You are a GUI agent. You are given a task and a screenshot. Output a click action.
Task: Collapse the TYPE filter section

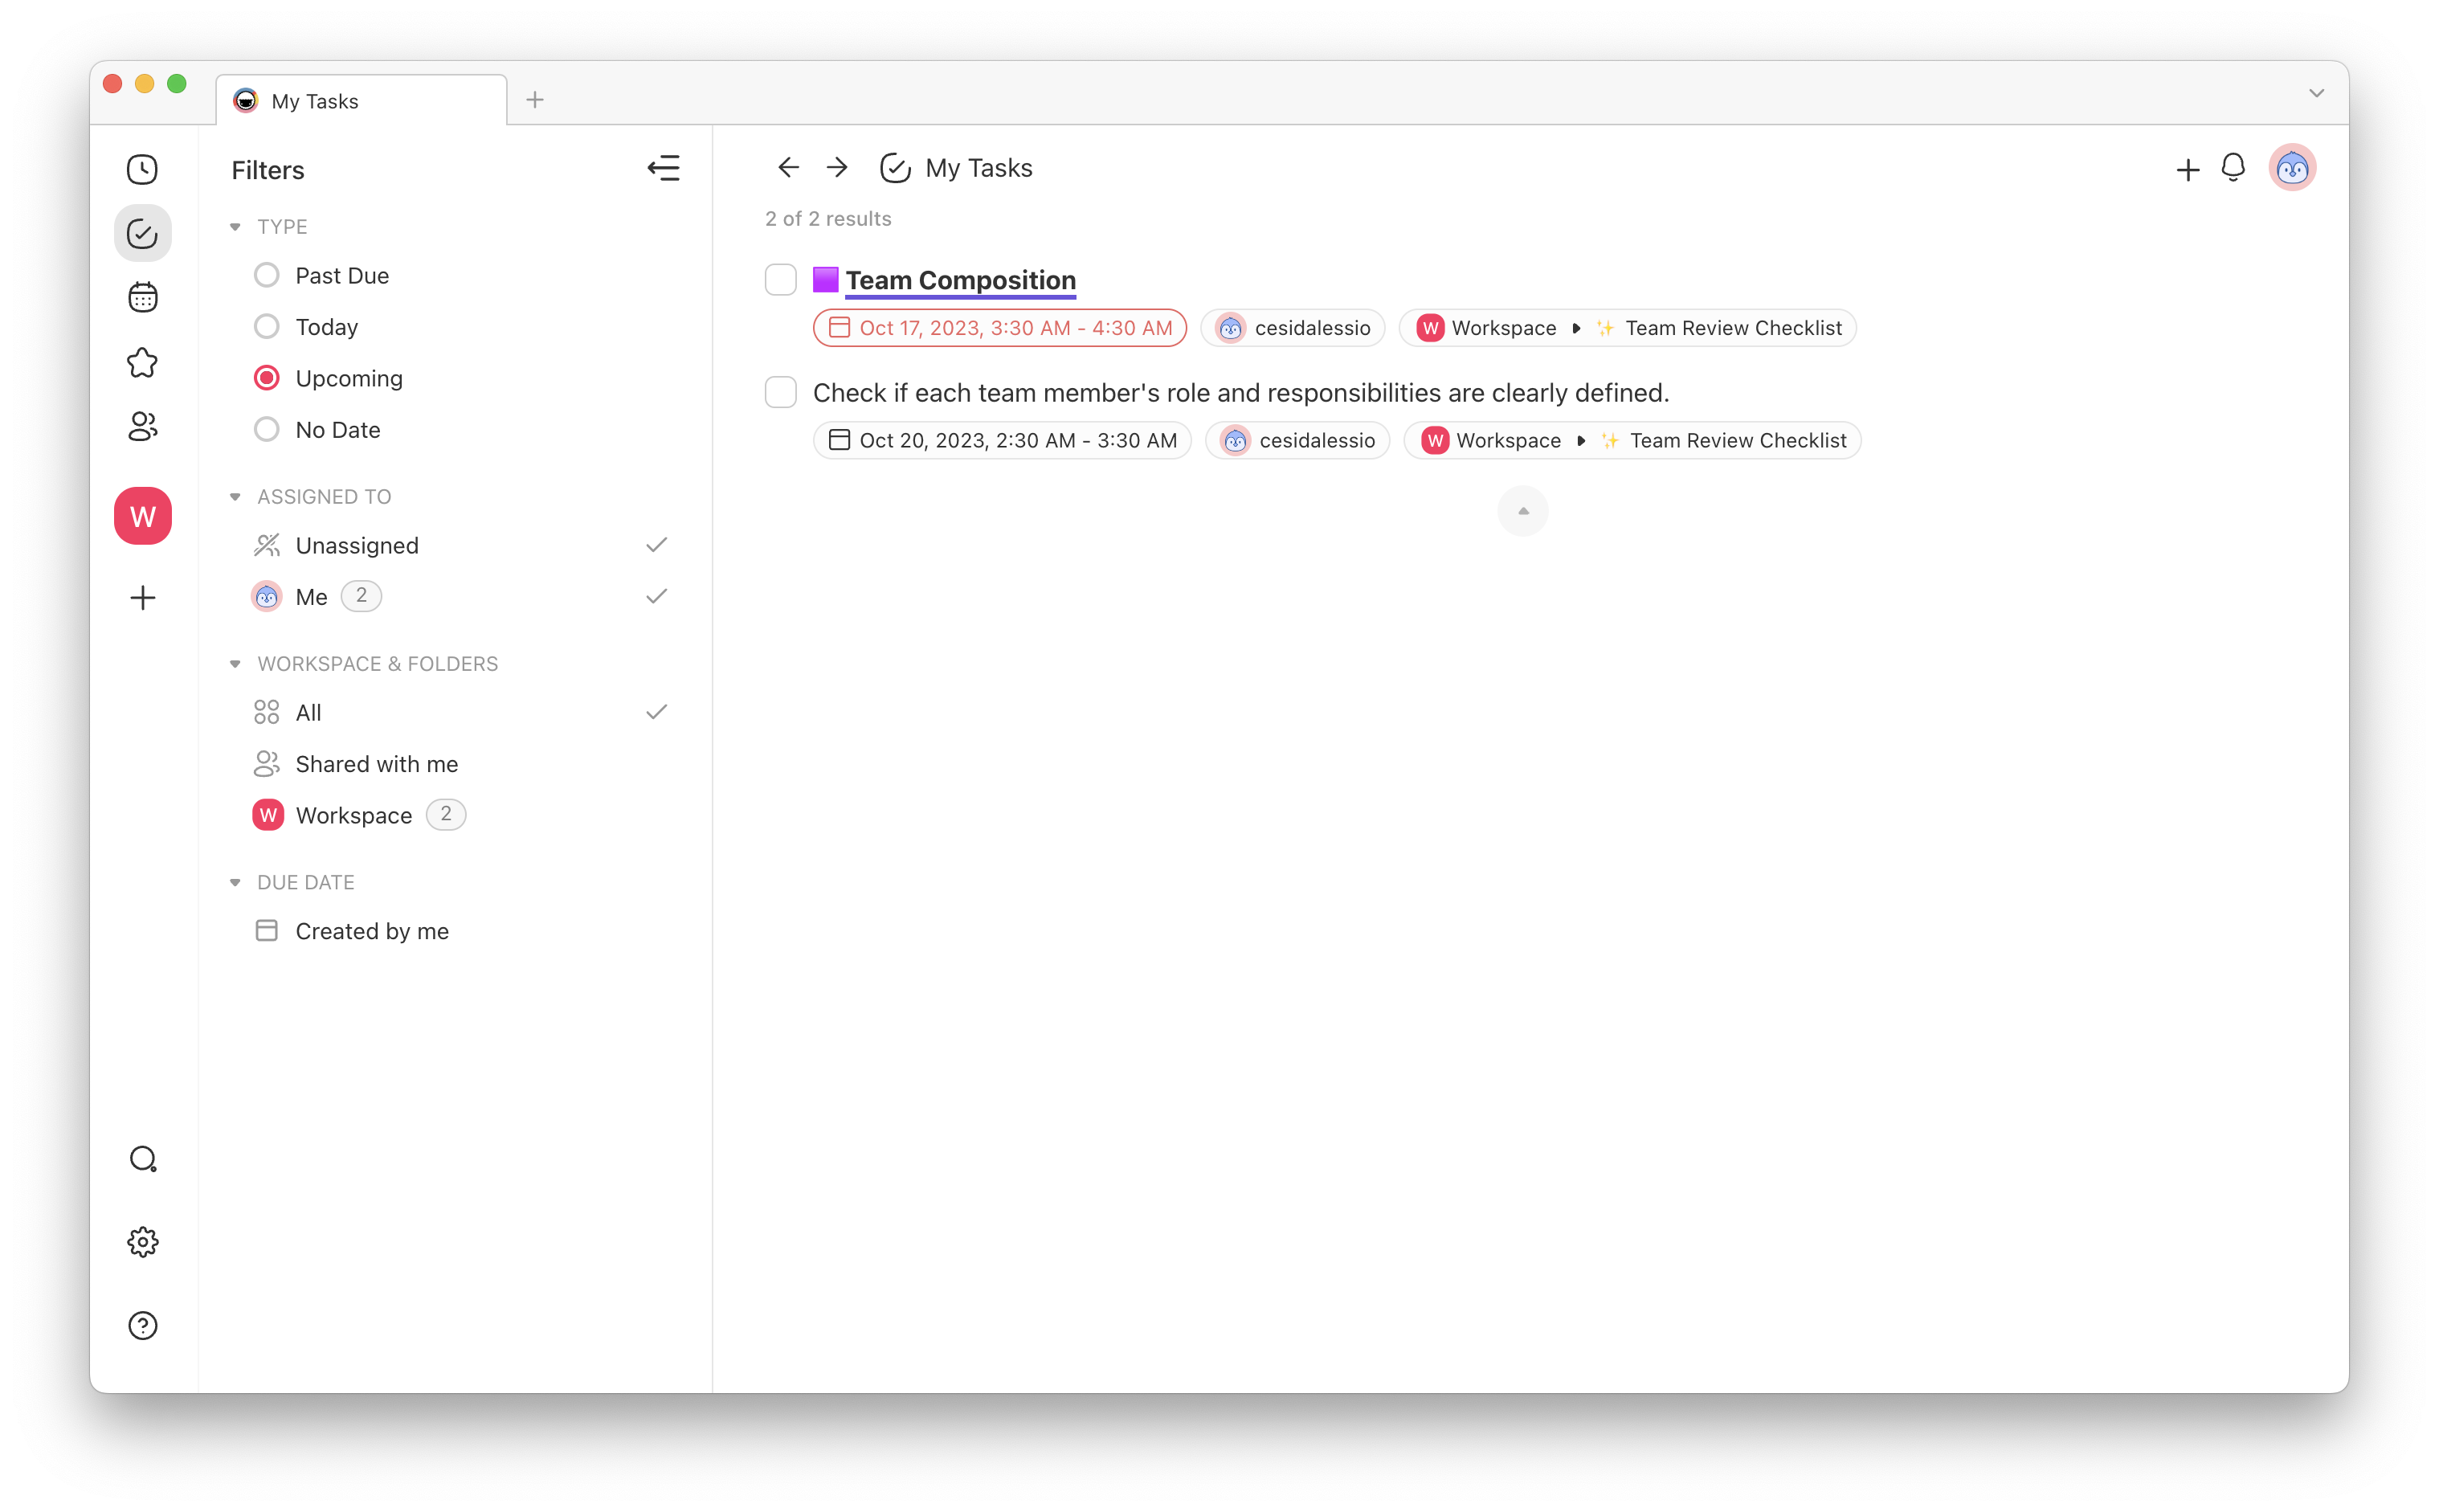tap(235, 226)
